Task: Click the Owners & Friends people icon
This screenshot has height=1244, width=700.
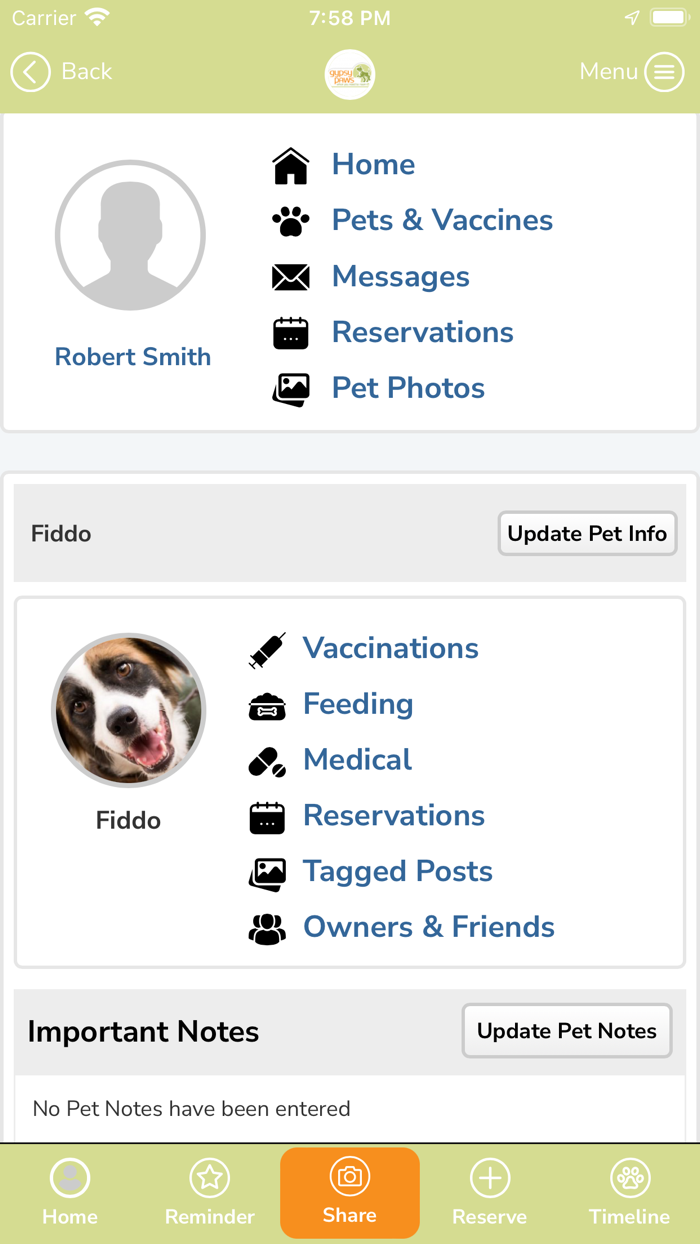Action: [x=266, y=928]
